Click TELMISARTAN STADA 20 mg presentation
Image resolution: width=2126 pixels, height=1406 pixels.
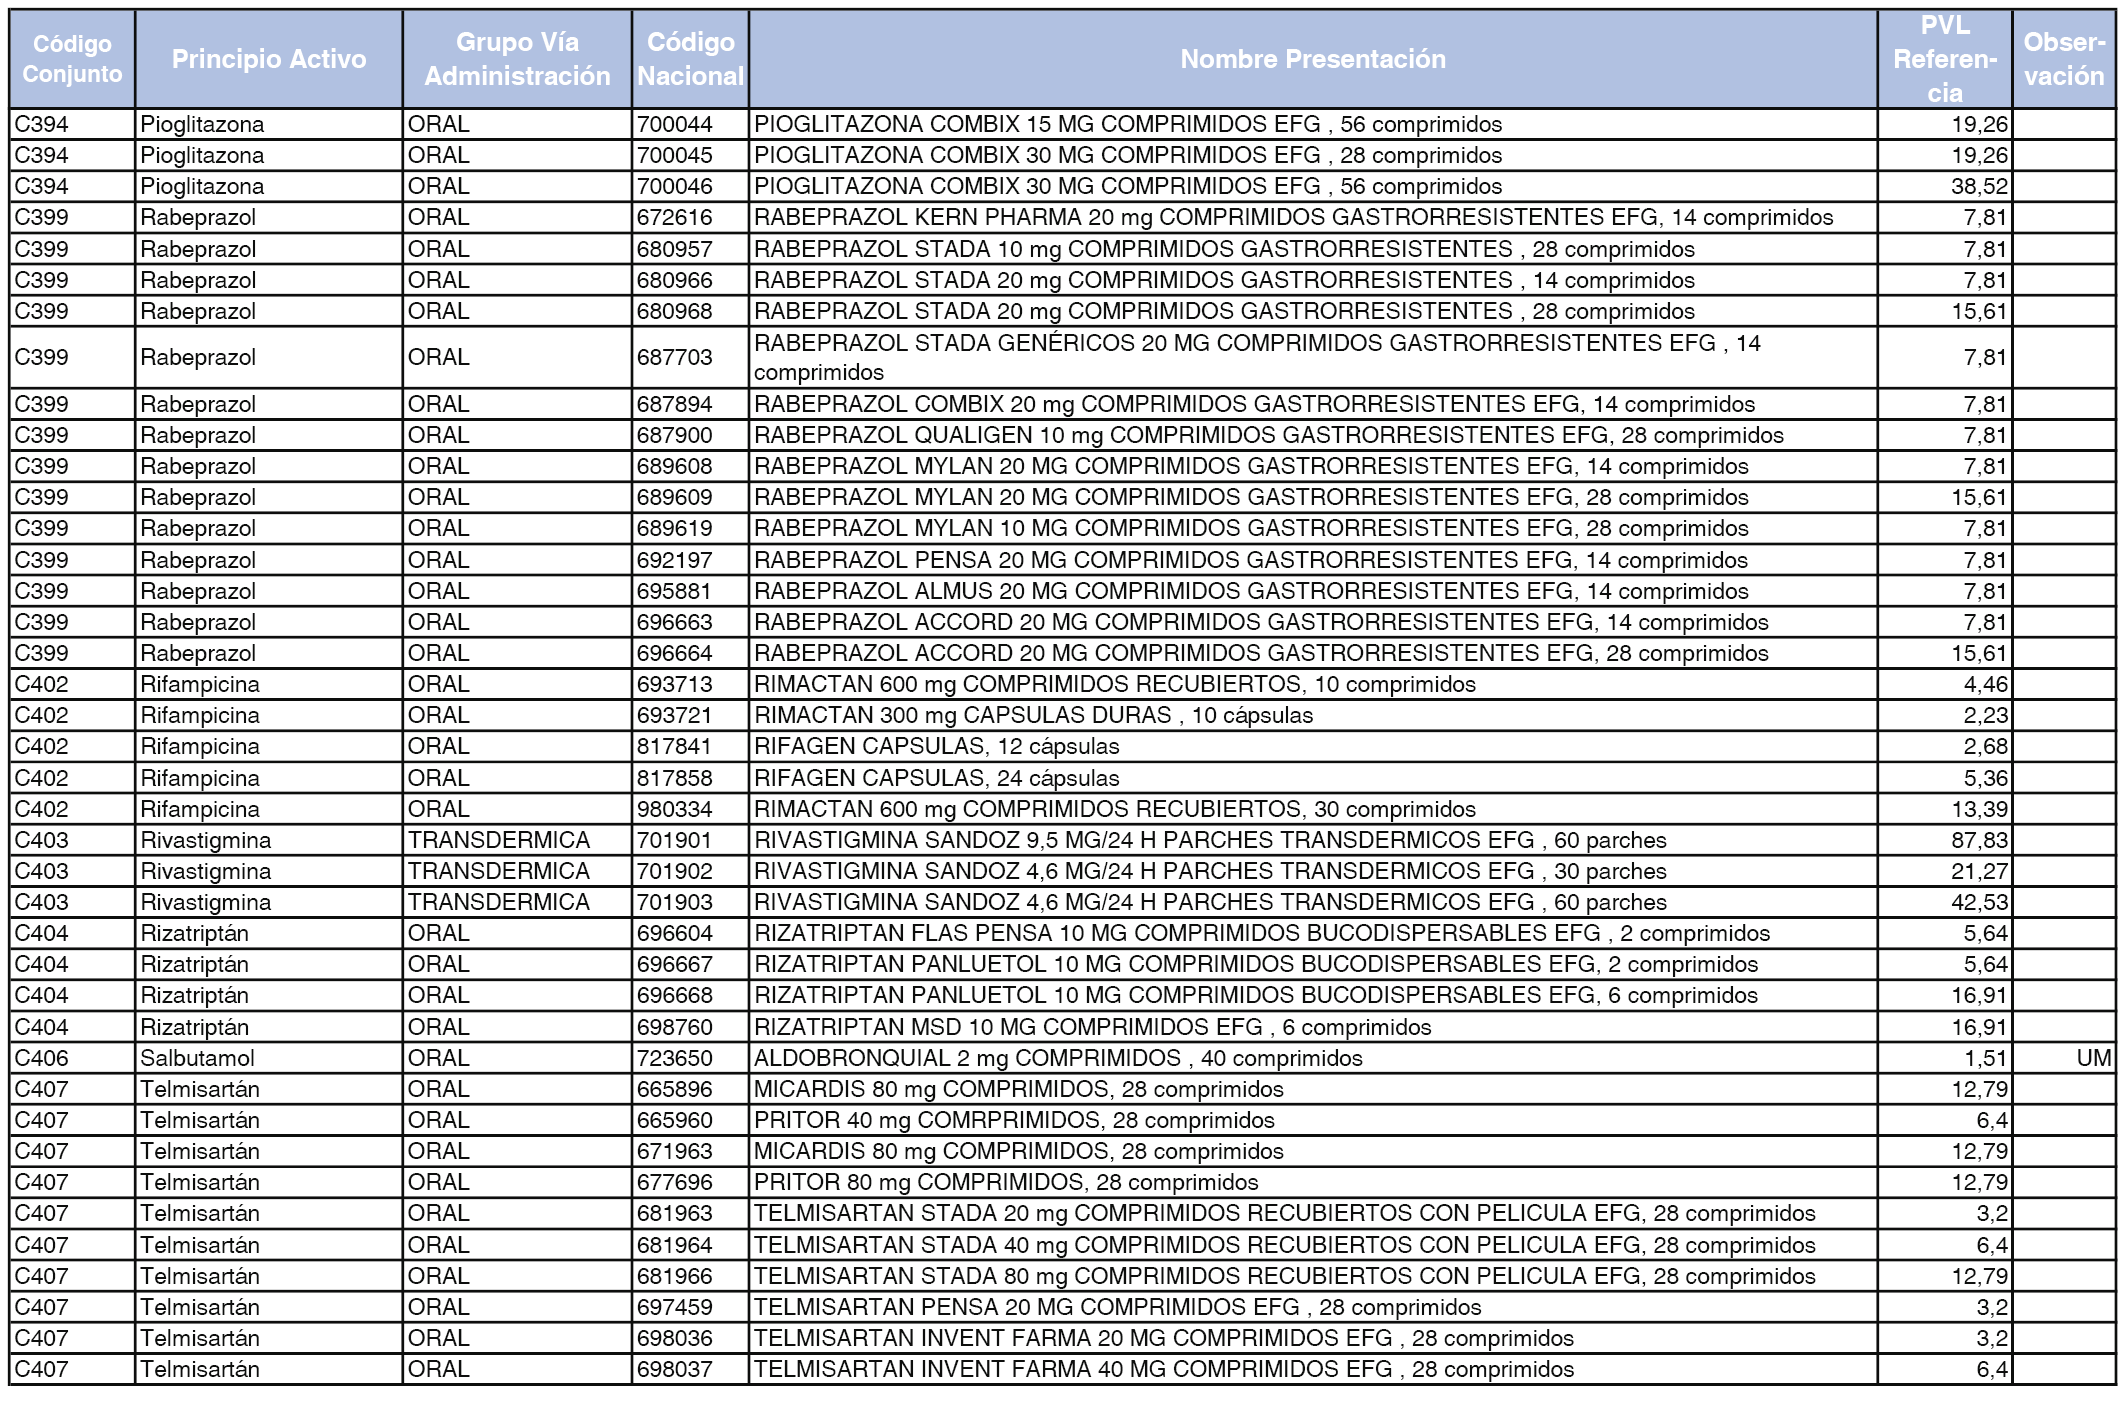[1313, 1213]
